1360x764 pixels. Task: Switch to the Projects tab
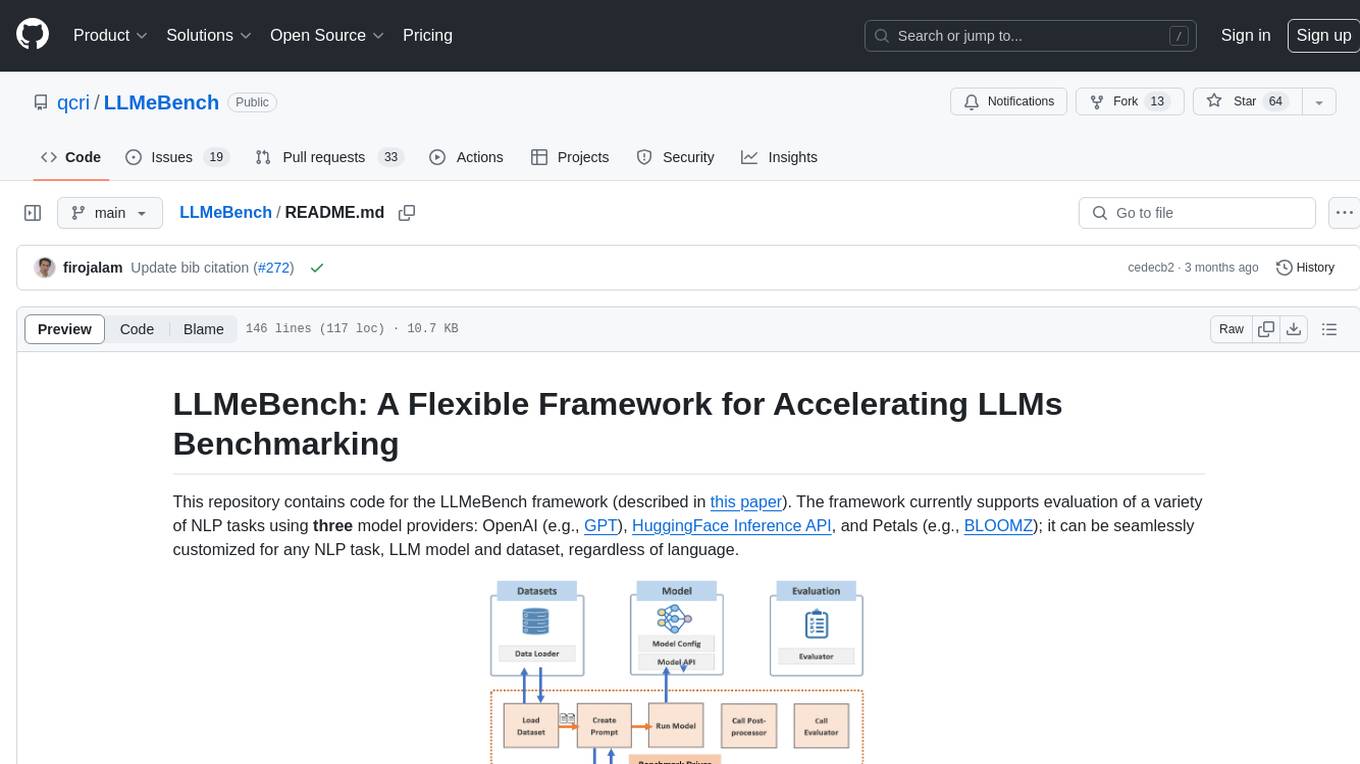pyautogui.click(x=570, y=157)
